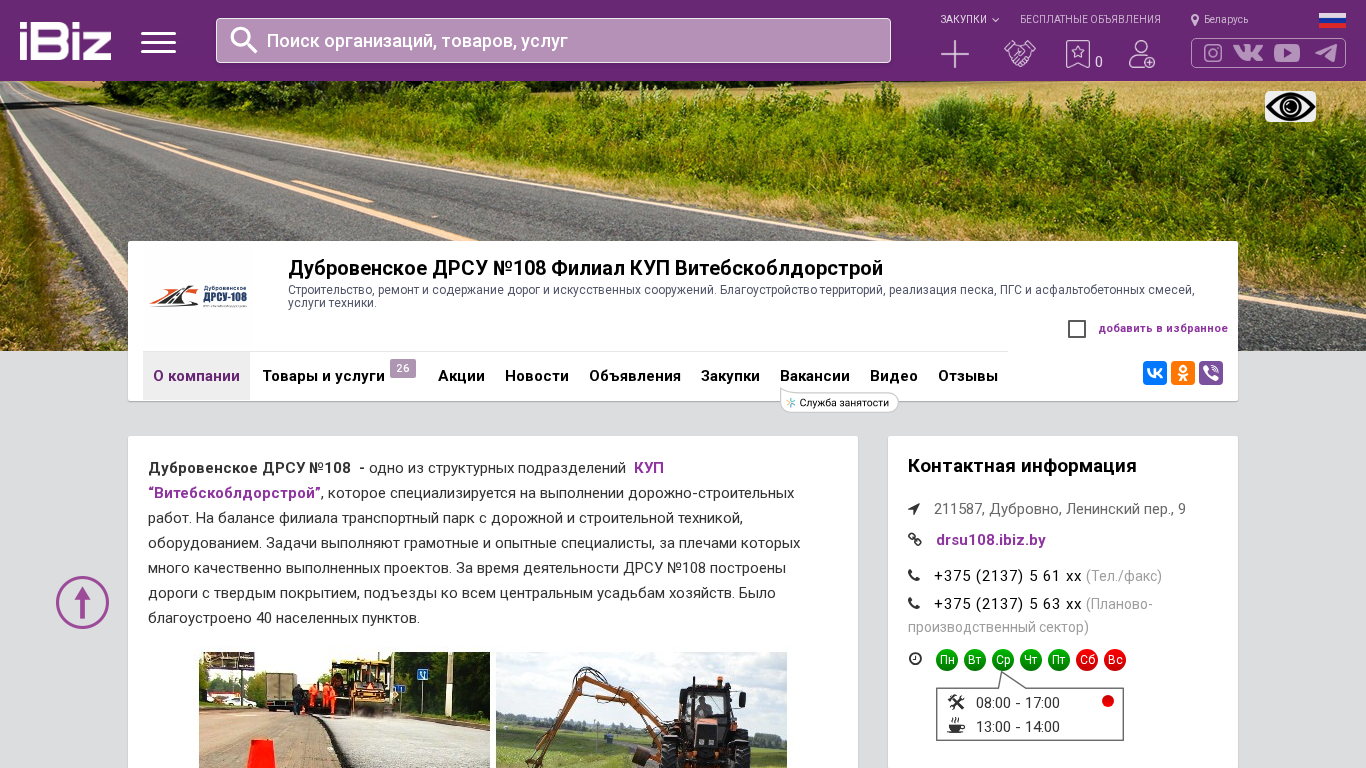Select Sunday (Вс) in work schedule
The height and width of the screenshot is (768, 1366).
click(1115, 660)
